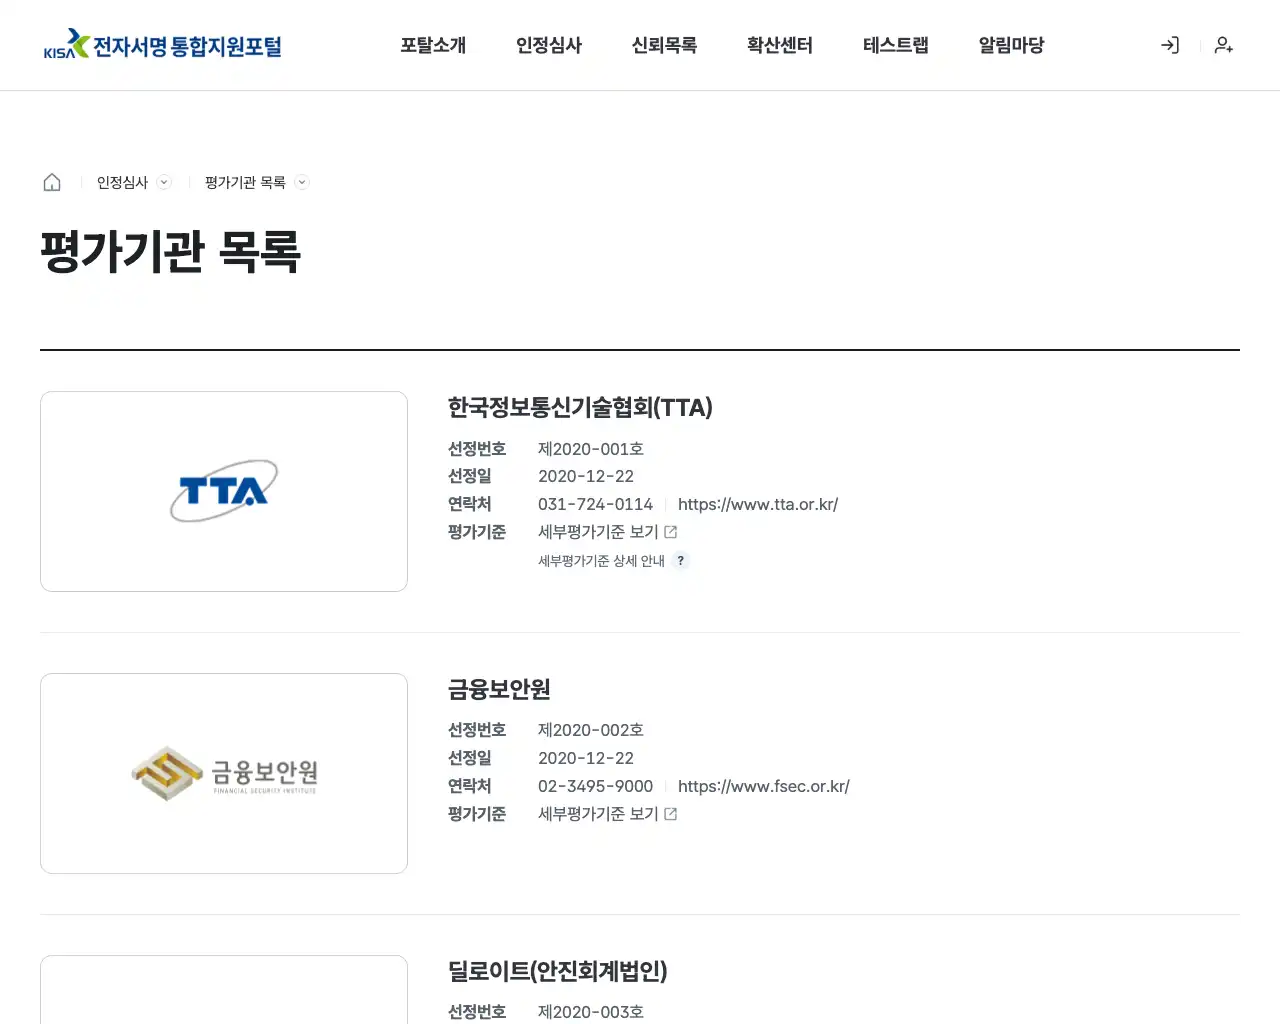Screen dimensions: 1280x1024
Task: Click 세부평가기준 상세 안내 text
Action: [601, 561]
